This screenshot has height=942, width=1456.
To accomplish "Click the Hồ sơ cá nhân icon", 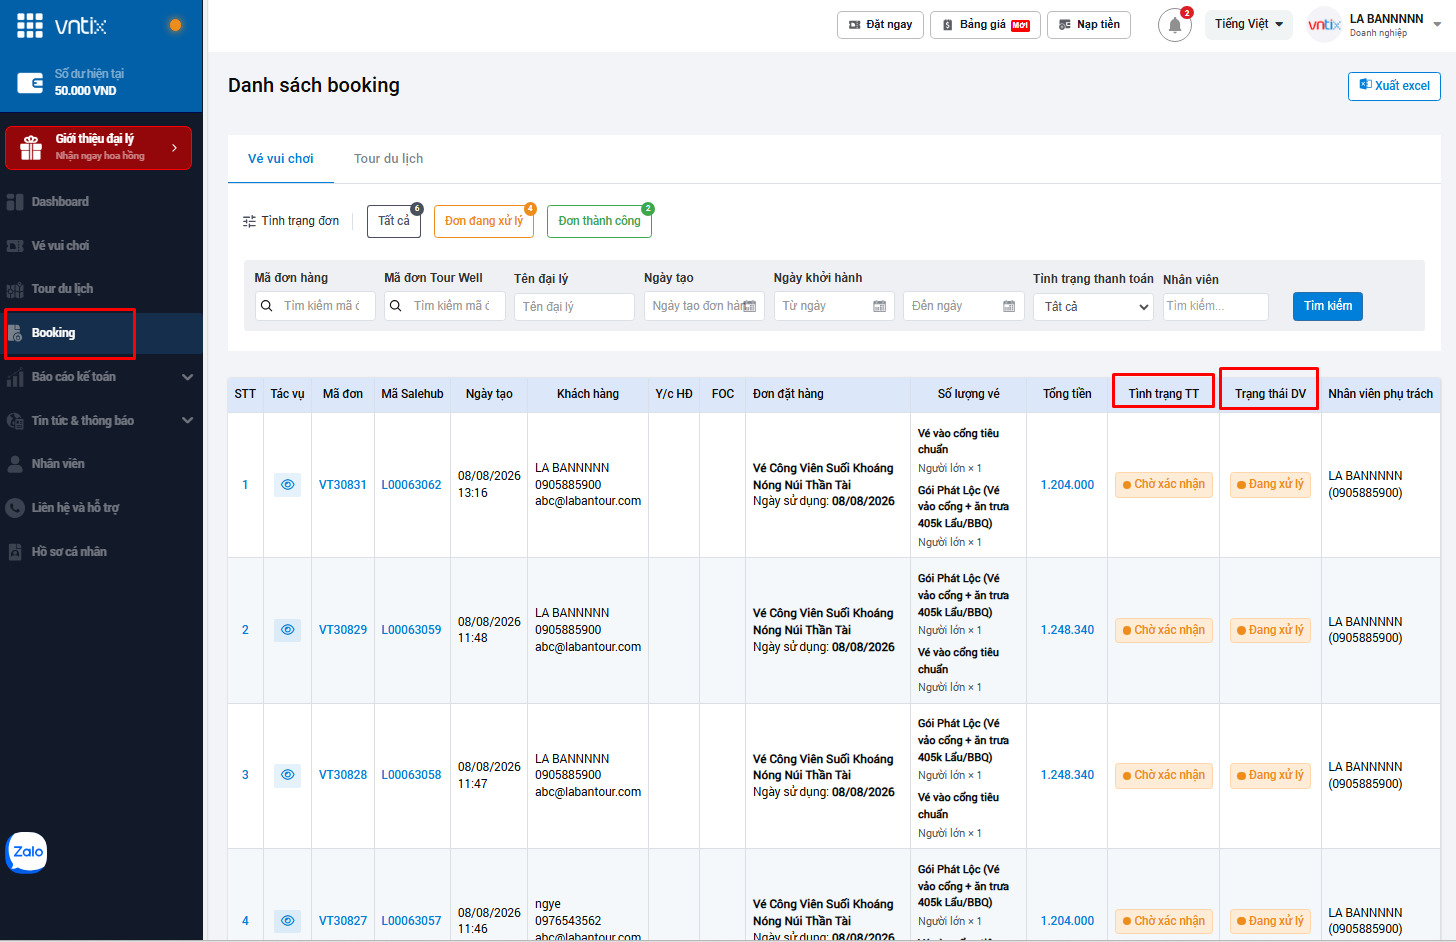I will click(15, 552).
